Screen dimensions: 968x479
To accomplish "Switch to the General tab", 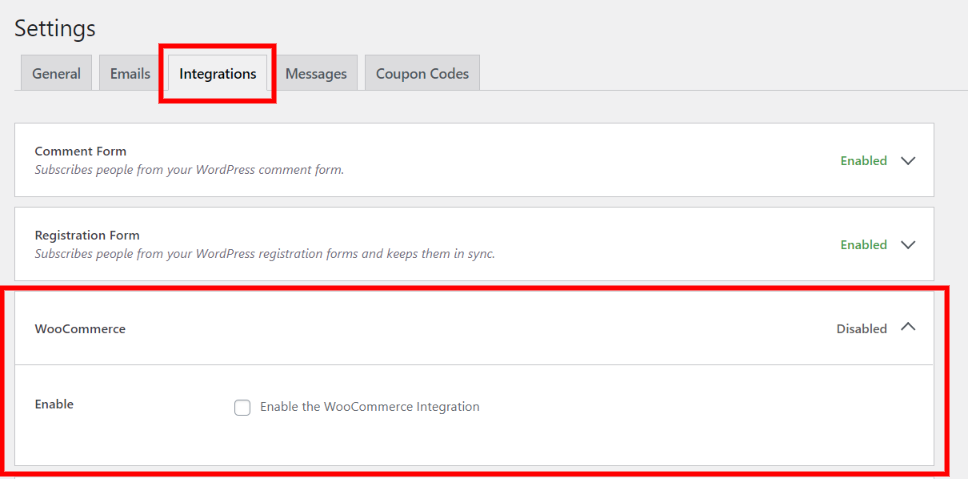I will 56,73.
